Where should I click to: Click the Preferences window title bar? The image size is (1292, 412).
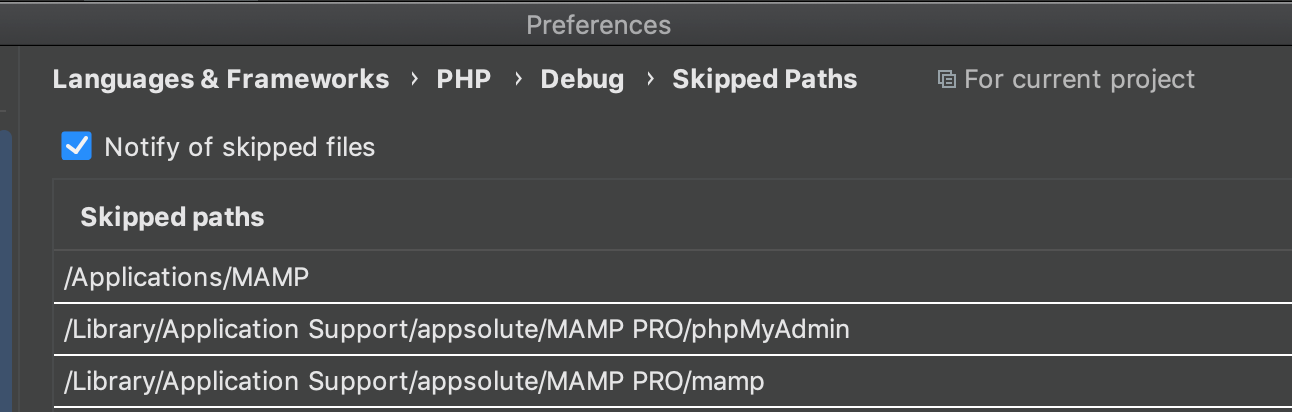(x=598, y=24)
